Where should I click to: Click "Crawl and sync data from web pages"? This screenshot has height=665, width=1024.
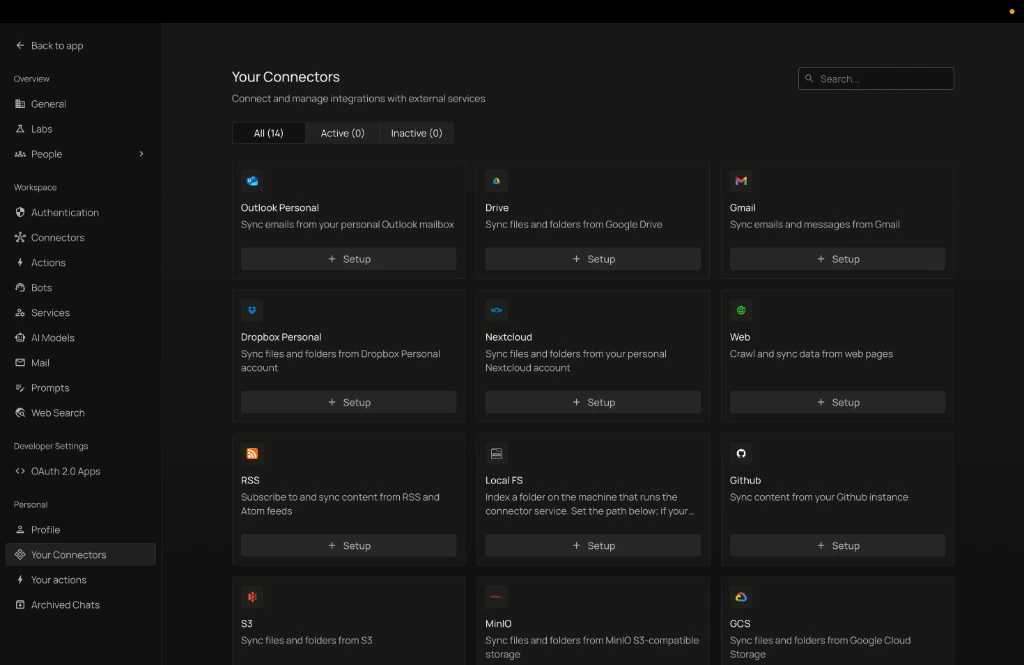tap(811, 353)
